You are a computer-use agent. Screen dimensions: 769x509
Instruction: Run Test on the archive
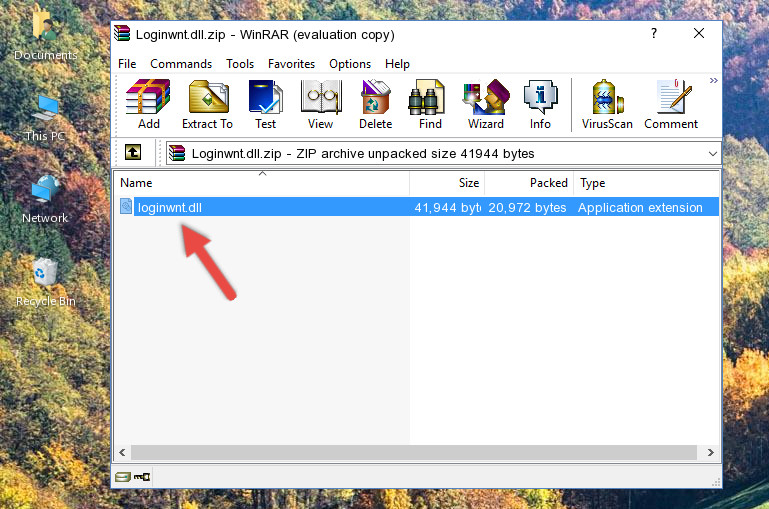(265, 105)
